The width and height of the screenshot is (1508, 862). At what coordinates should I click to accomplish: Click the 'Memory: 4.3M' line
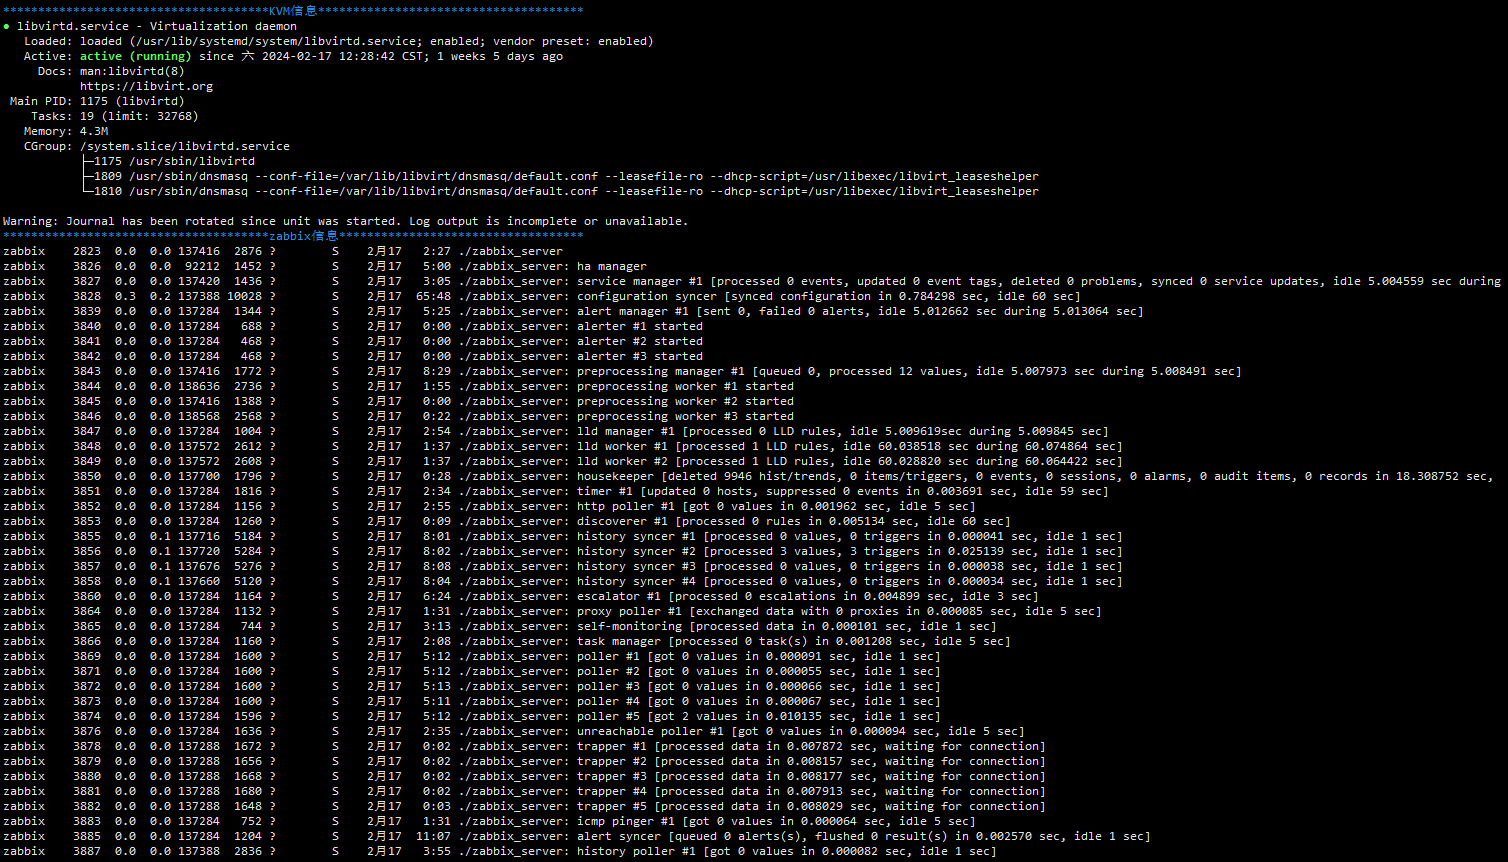(x=66, y=131)
